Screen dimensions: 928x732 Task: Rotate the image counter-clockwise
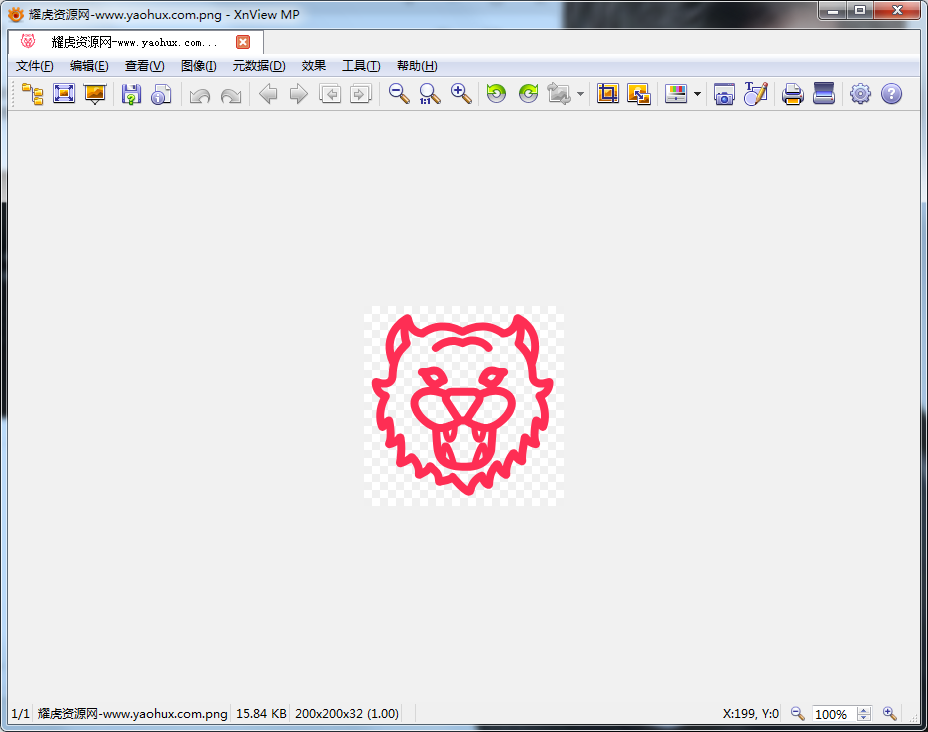click(496, 95)
